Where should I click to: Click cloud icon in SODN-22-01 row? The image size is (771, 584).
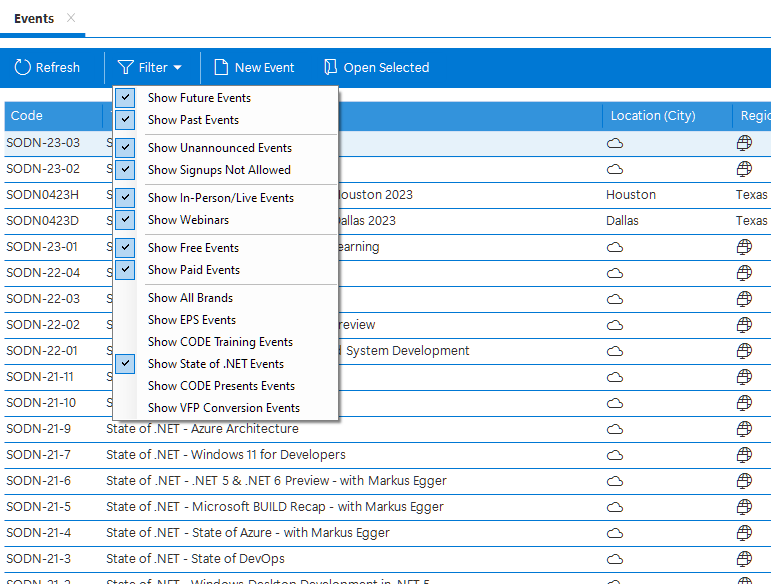[615, 351]
